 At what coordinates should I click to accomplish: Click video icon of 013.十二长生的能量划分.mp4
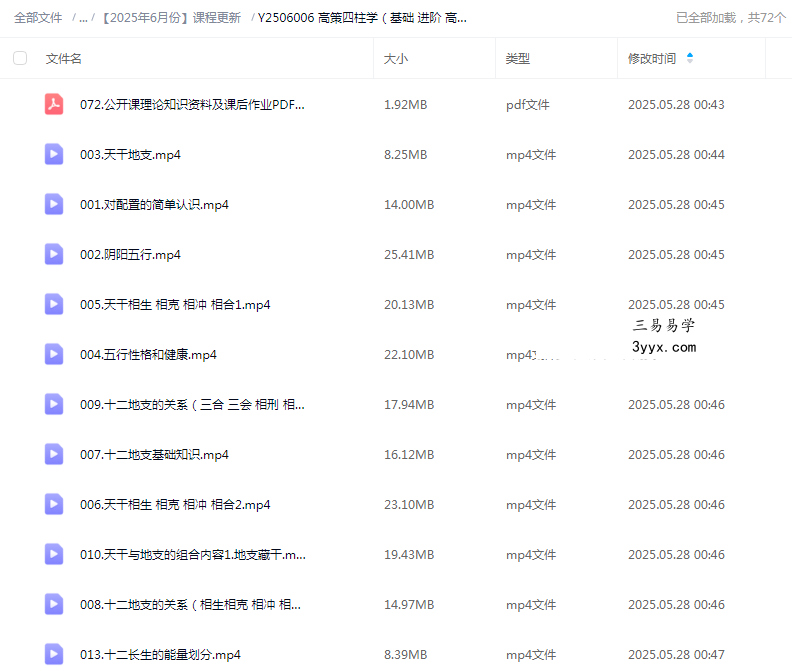54,654
